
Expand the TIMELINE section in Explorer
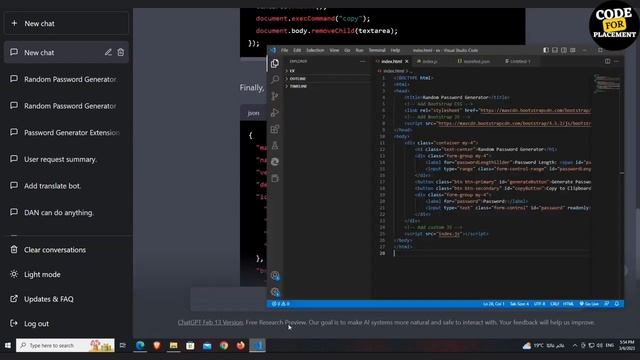tap(327, 87)
